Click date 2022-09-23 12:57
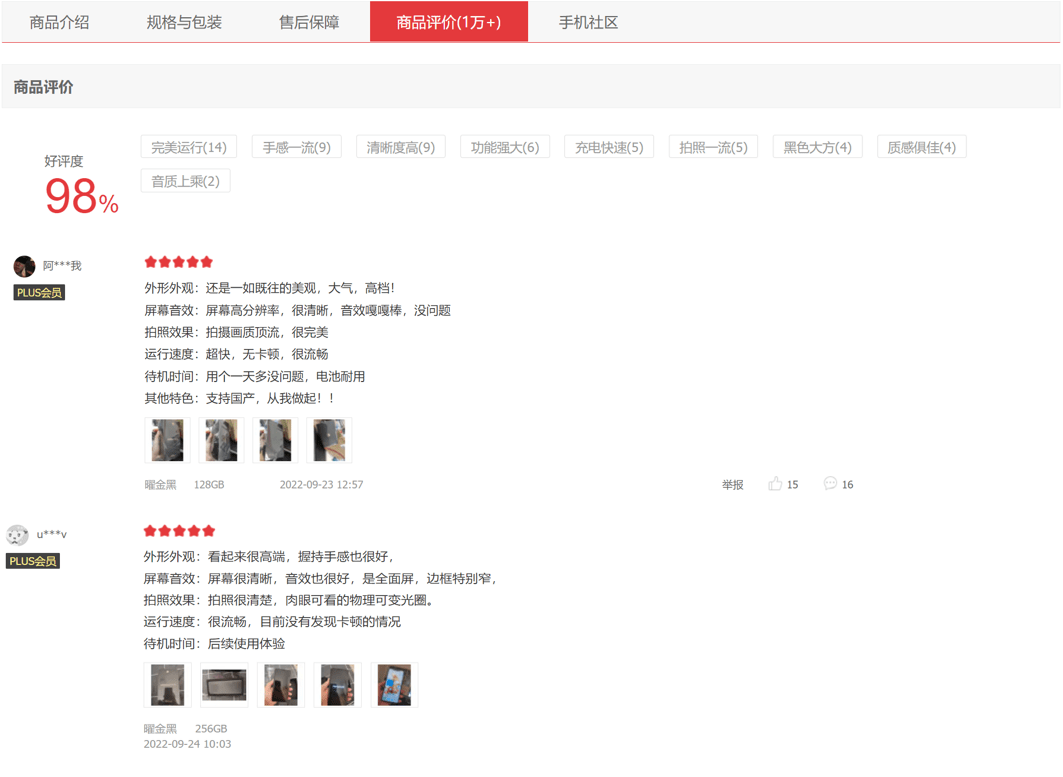Image resolution: width=1063 pixels, height=777 pixels. point(321,485)
